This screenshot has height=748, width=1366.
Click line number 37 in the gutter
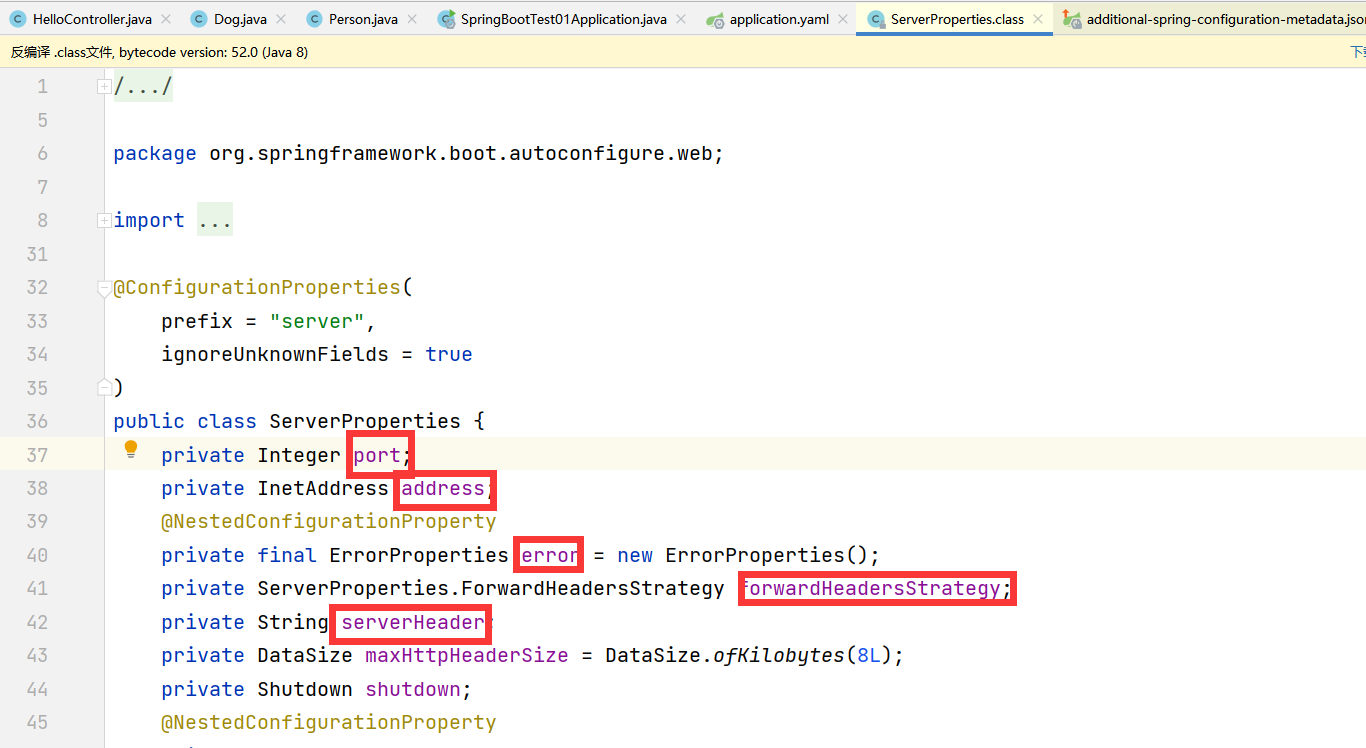coord(37,455)
